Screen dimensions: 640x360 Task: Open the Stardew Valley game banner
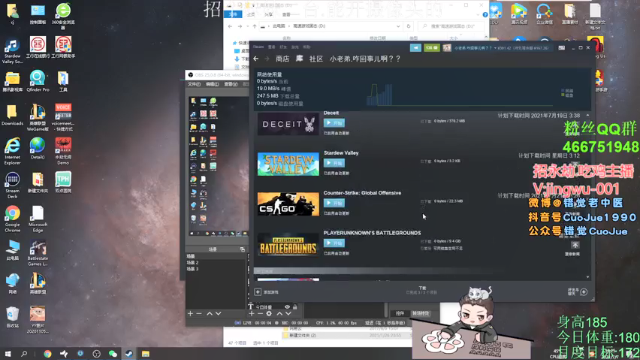pos(288,164)
